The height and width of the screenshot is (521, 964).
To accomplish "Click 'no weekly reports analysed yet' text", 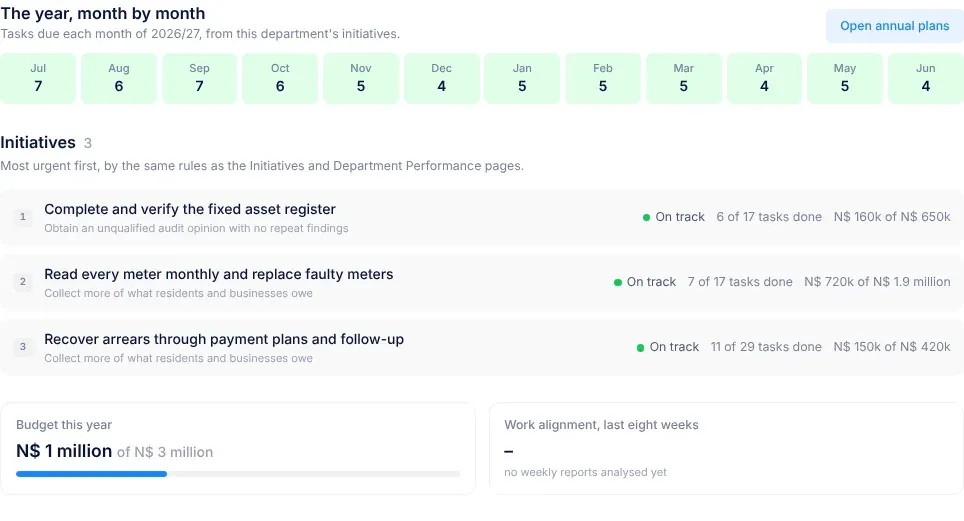I will [585, 472].
